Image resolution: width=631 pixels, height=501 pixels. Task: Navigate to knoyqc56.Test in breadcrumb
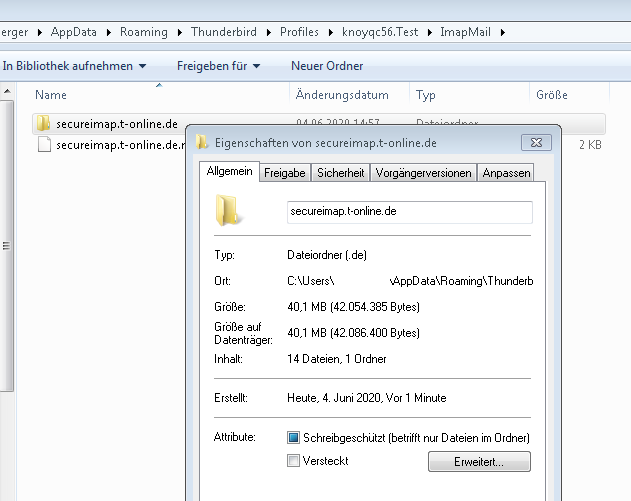(x=380, y=32)
